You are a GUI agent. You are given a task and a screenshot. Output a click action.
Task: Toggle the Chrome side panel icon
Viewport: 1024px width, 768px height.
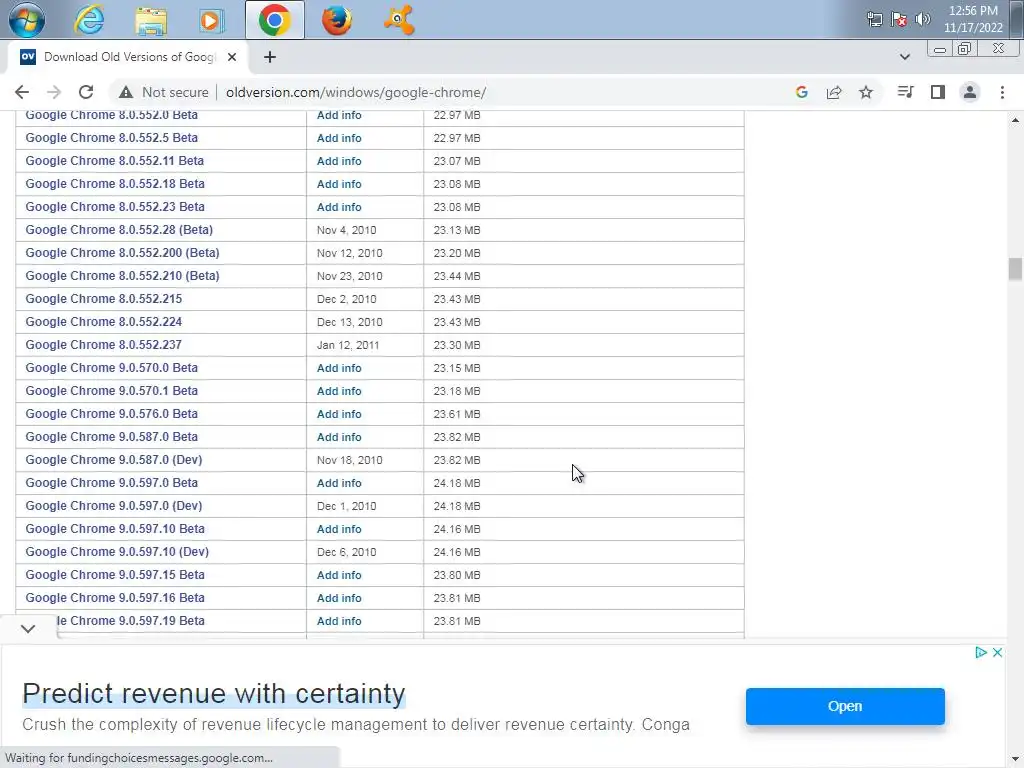click(938, 92)
